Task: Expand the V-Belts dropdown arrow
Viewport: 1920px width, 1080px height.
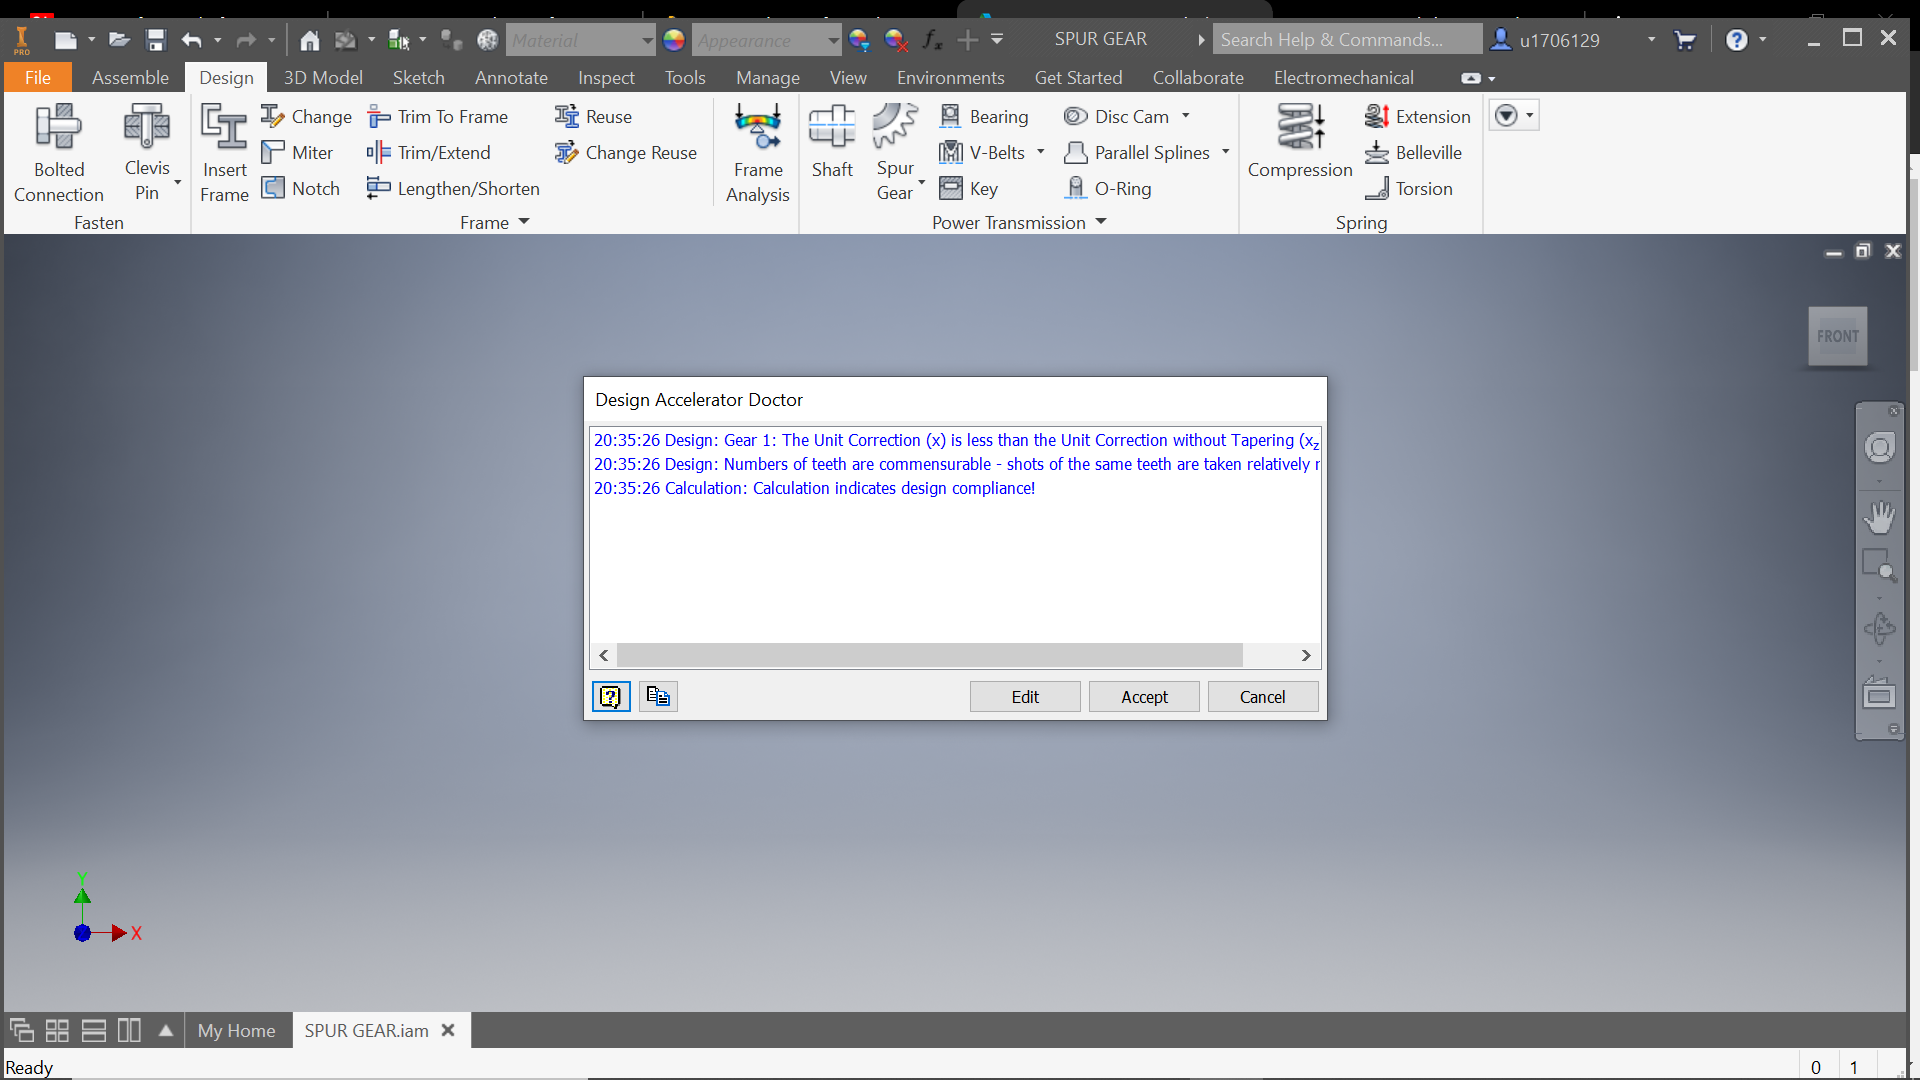Action: pos(1042,152)
